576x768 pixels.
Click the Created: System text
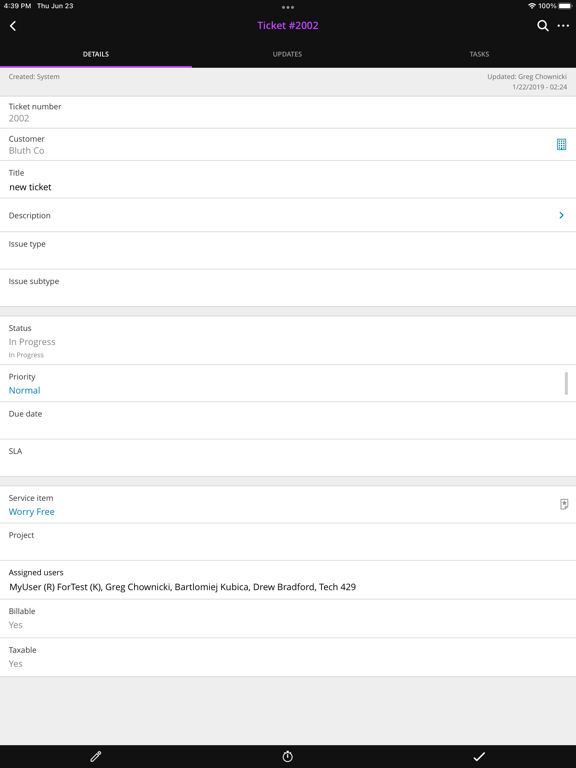click(34, 76)
